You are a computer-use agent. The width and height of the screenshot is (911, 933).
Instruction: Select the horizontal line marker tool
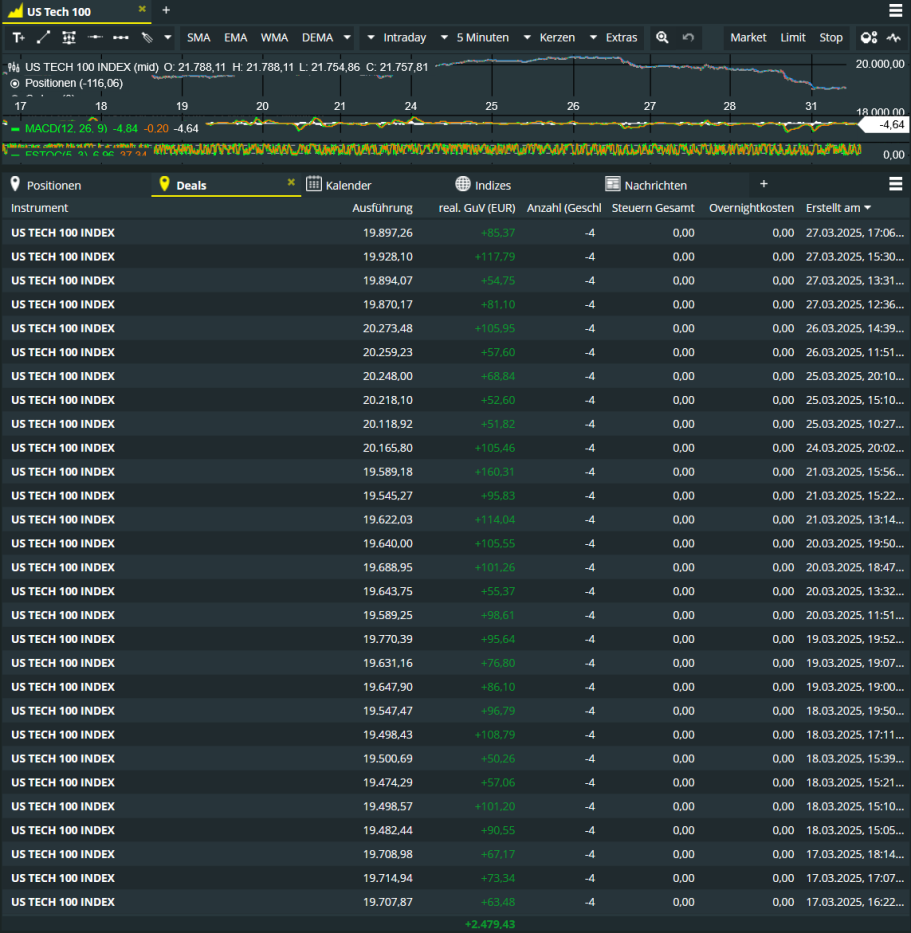coord(95,37)
